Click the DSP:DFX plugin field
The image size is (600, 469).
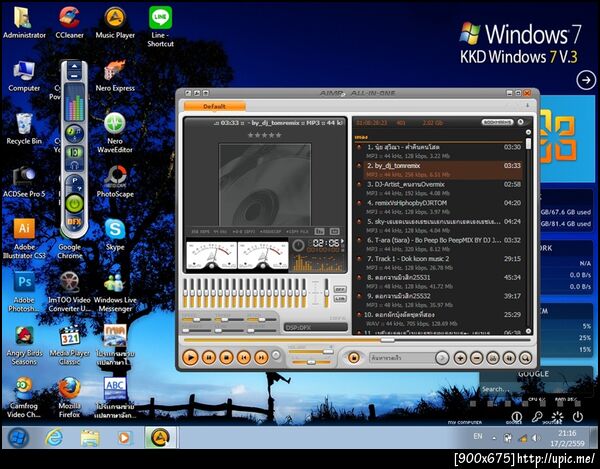click(316, 327)
